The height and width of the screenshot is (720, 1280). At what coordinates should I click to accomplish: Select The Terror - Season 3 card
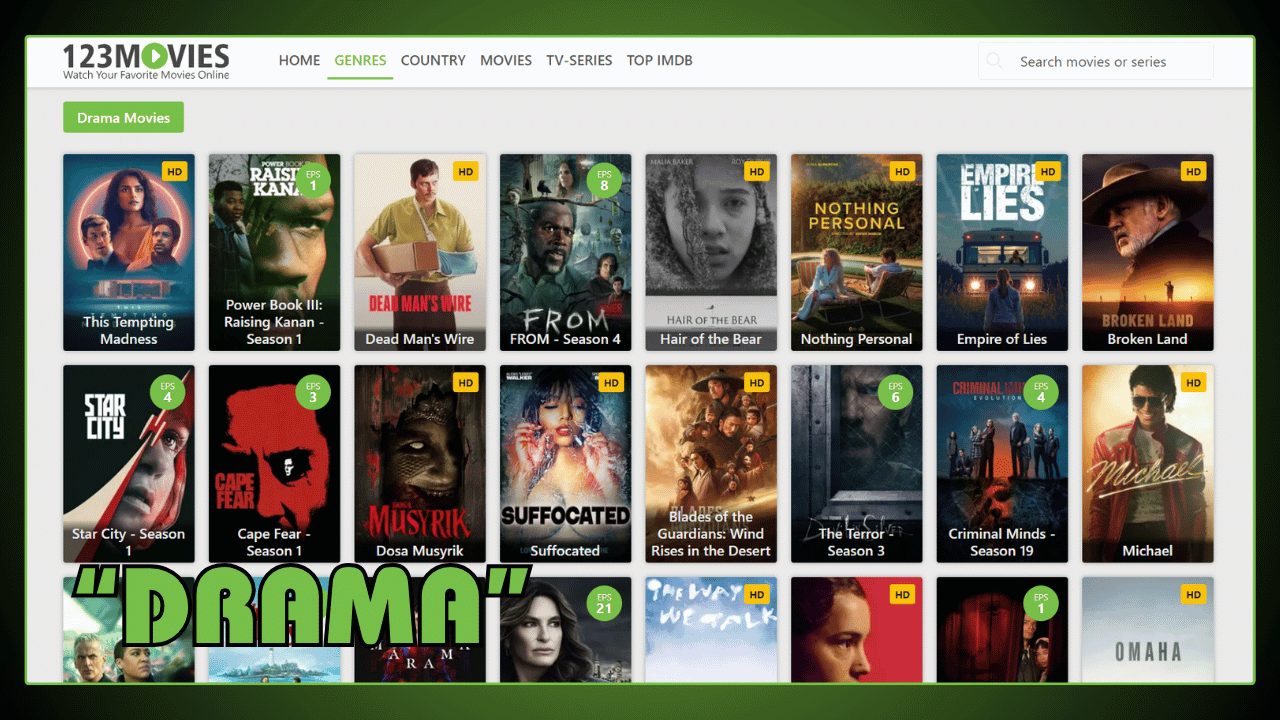tap(856, 463)
